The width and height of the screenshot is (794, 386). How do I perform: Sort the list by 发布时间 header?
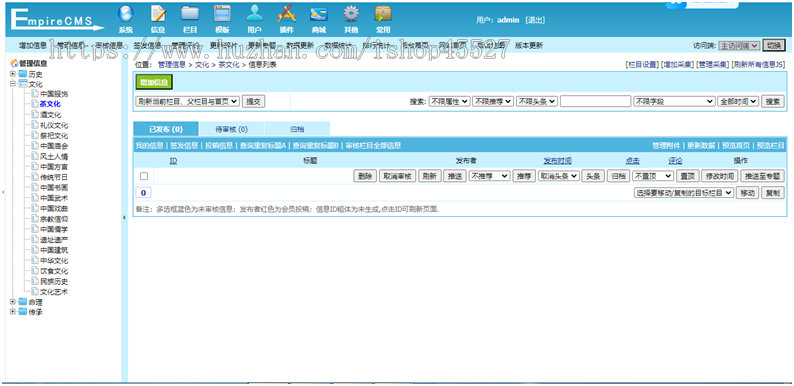(558, 161)
